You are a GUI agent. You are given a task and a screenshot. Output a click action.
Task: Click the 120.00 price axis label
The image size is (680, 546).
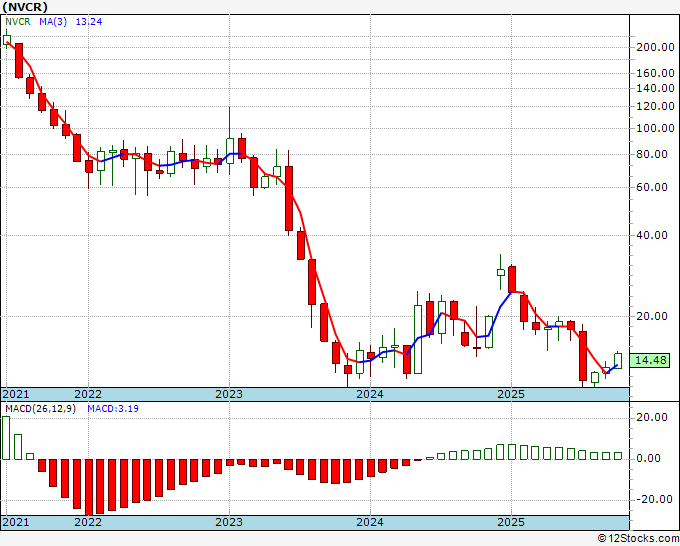[655, 106]
